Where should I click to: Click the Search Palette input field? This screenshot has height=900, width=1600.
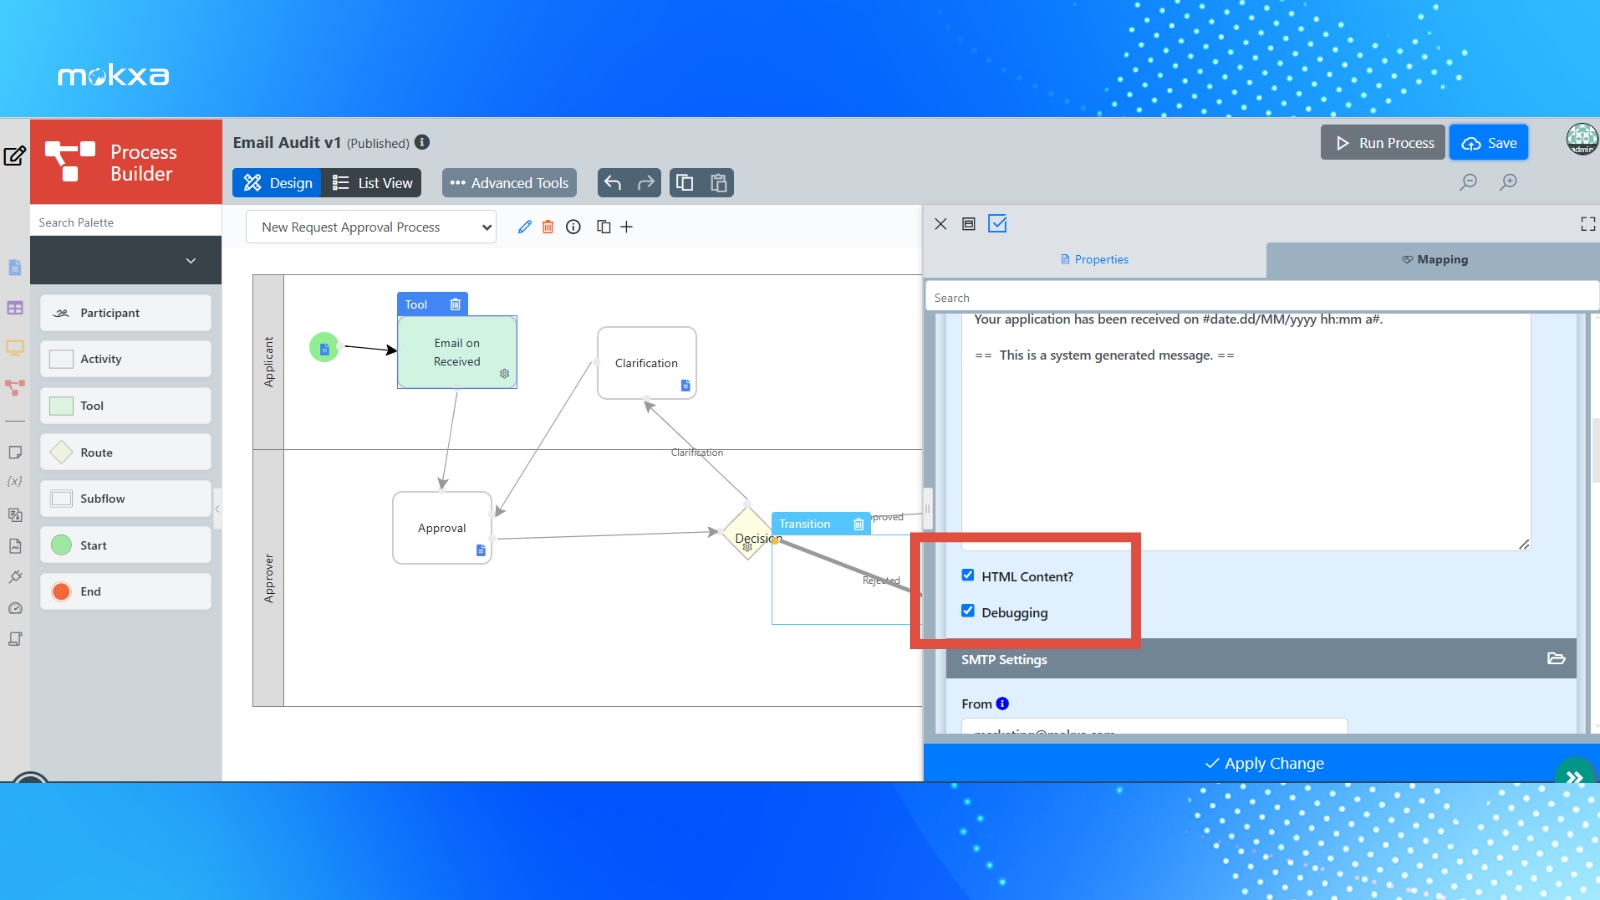(x=126, y=222)
